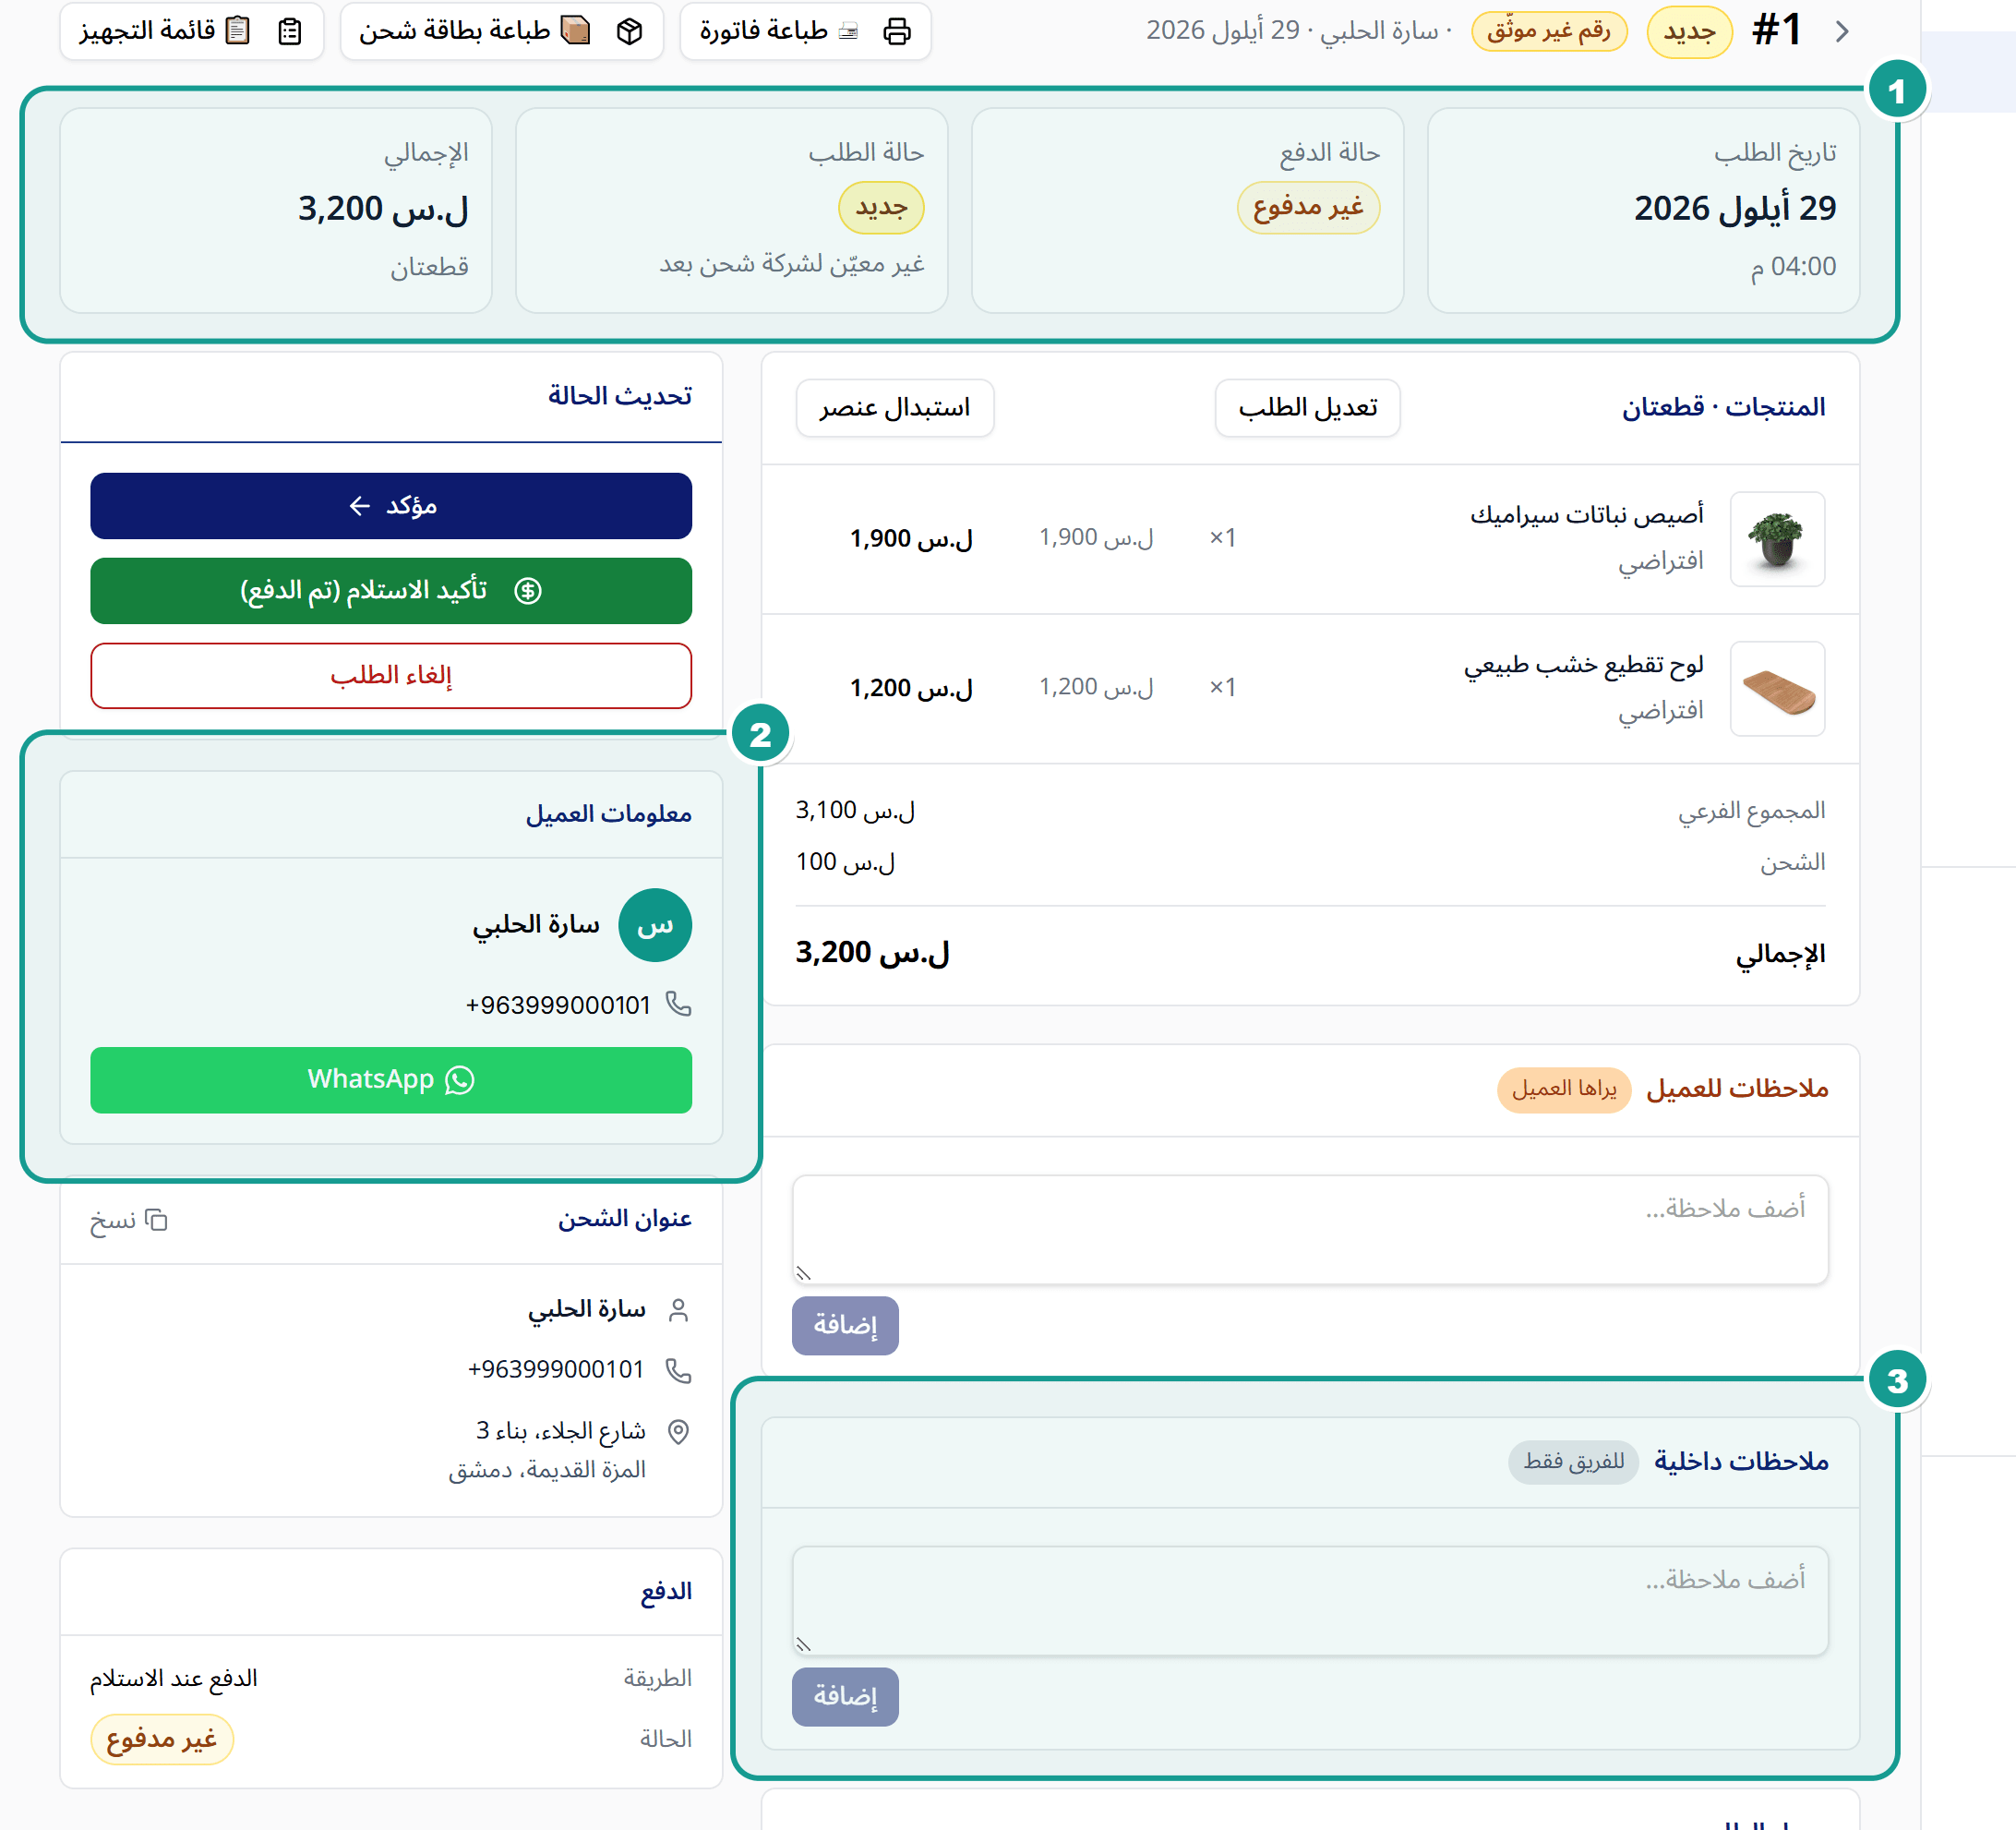Click the غير مدفوع badge in الدفع section

(162, 1740)
